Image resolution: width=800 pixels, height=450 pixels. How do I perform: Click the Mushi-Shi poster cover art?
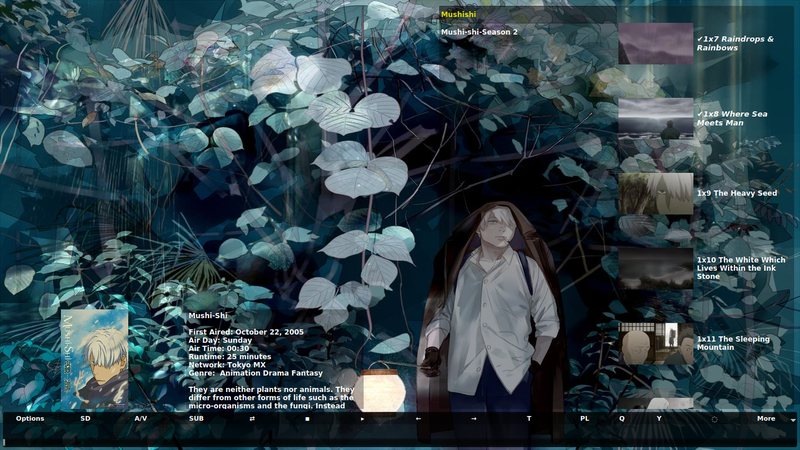(x=94, y=359)
